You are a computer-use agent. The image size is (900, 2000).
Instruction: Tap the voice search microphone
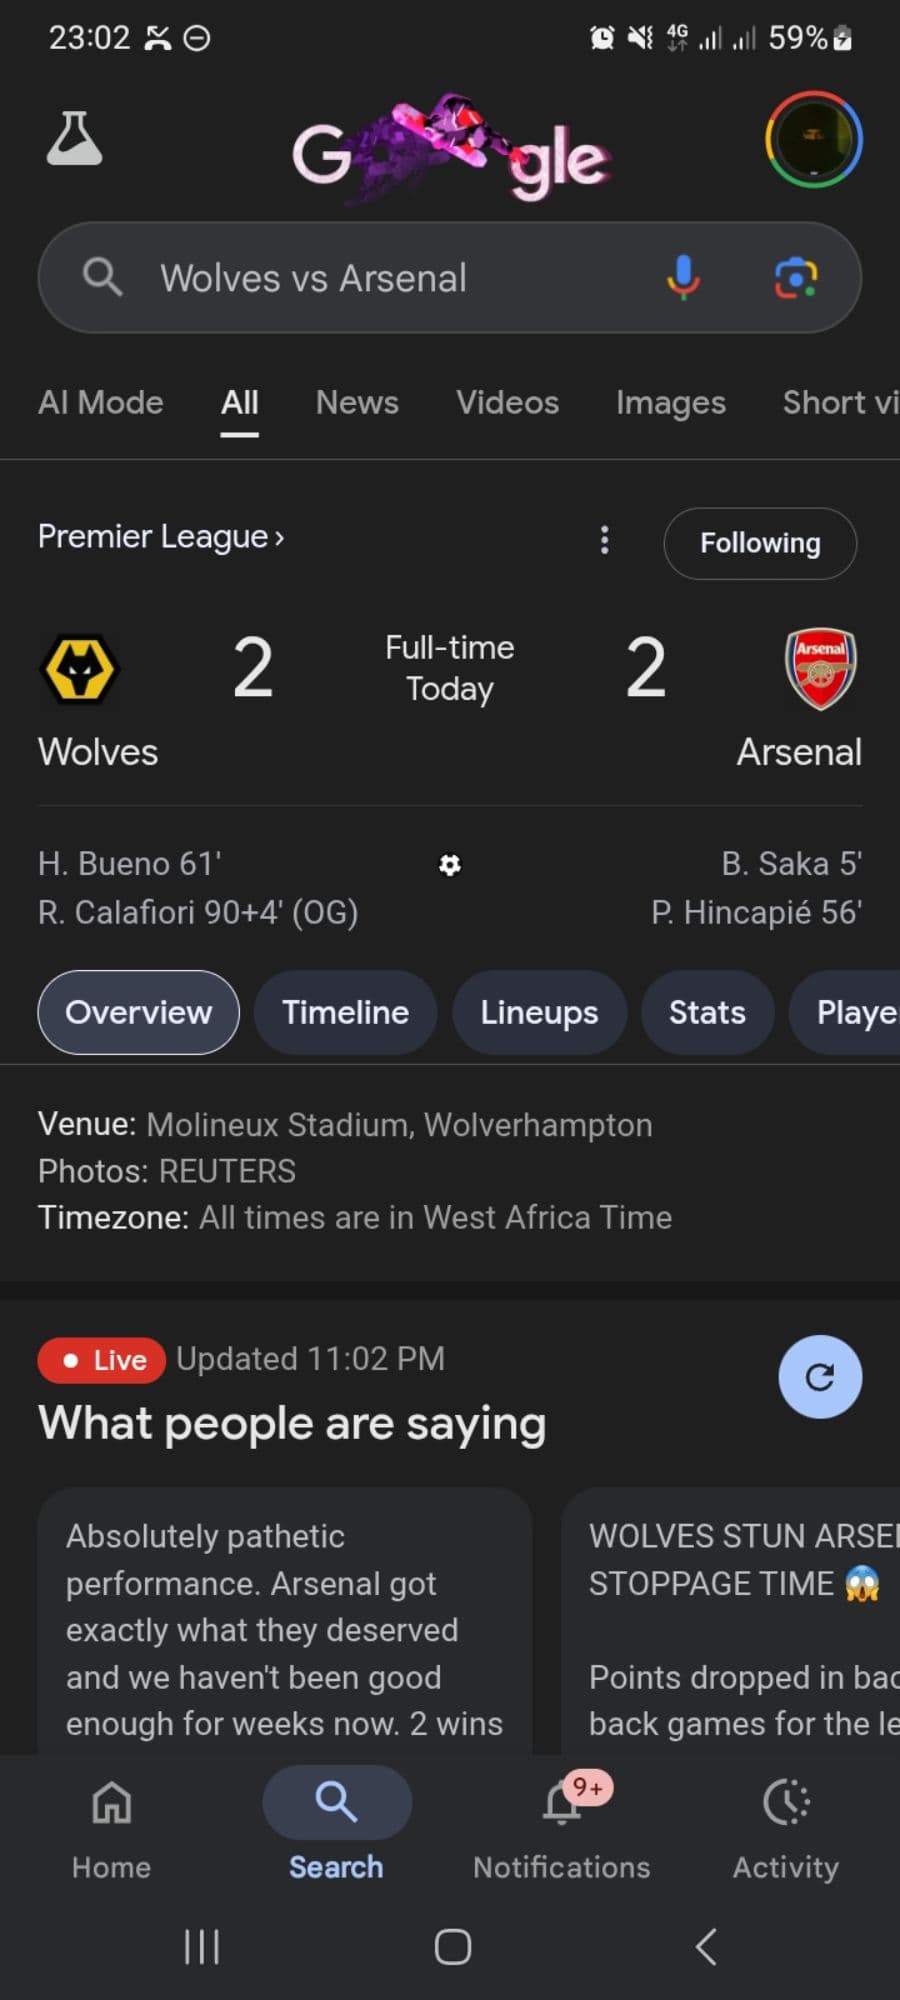[x=683, y=277]
